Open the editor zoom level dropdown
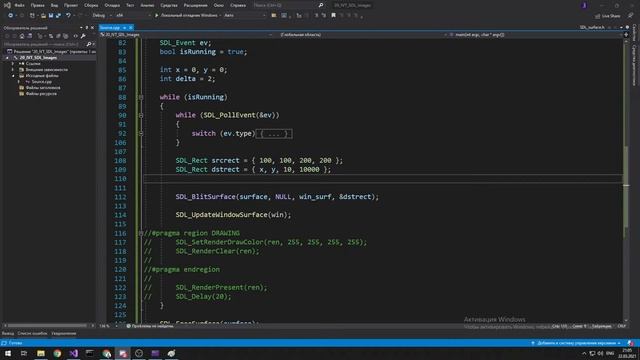The height and width of the screenshot is (360, 640). (107, 326)
